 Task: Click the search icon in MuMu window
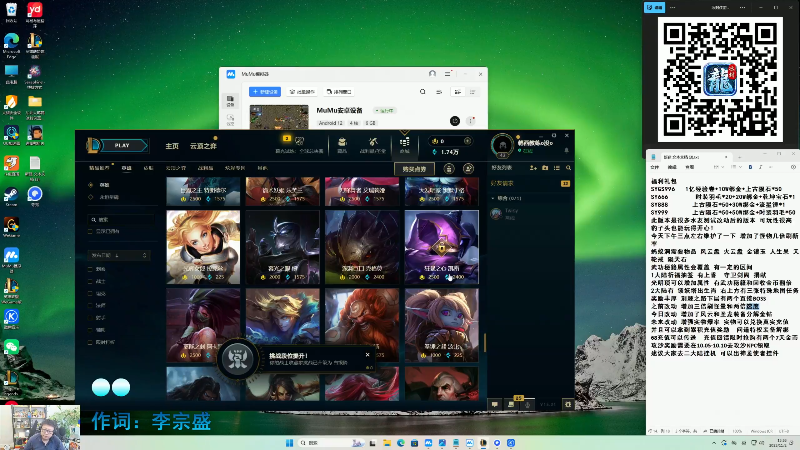(x=422, y=92)
